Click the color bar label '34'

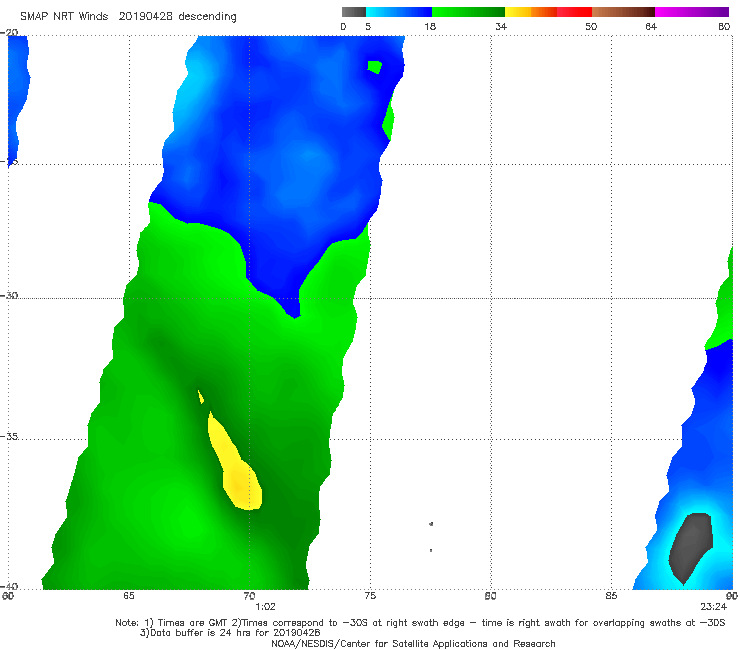[x=501, y=26]
